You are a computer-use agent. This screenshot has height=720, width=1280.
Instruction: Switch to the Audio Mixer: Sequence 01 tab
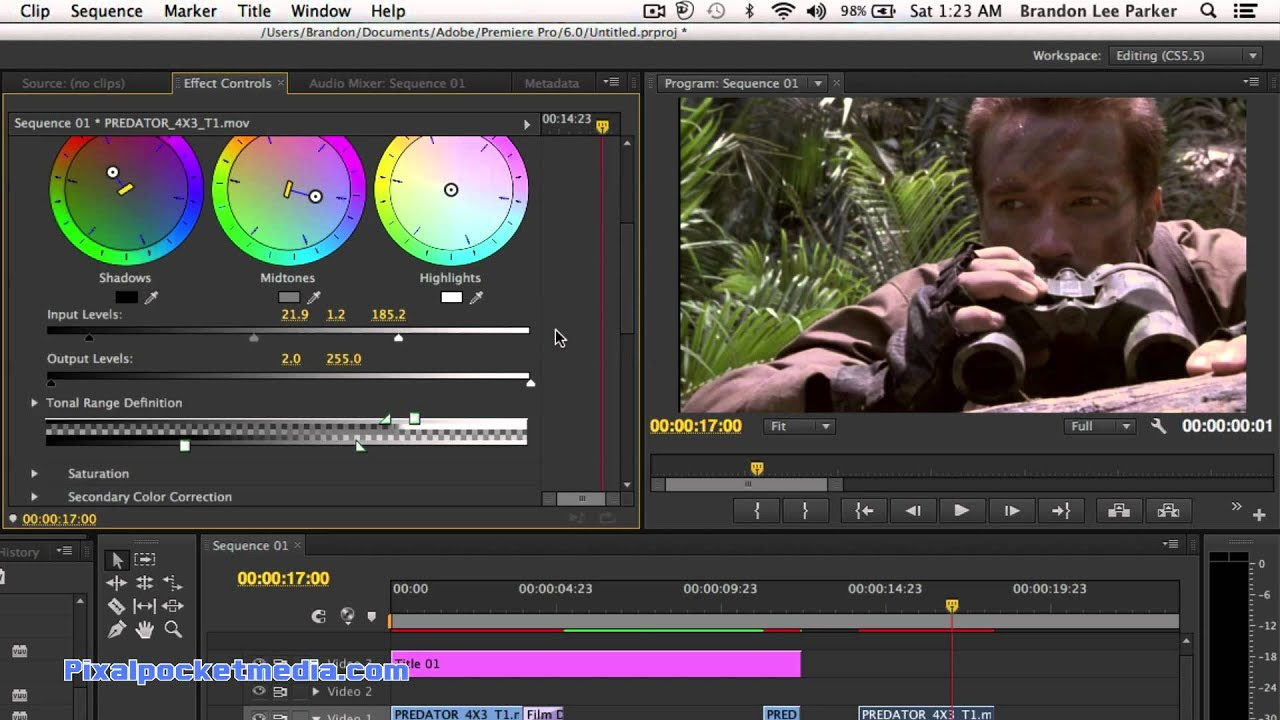click(386, 83)
